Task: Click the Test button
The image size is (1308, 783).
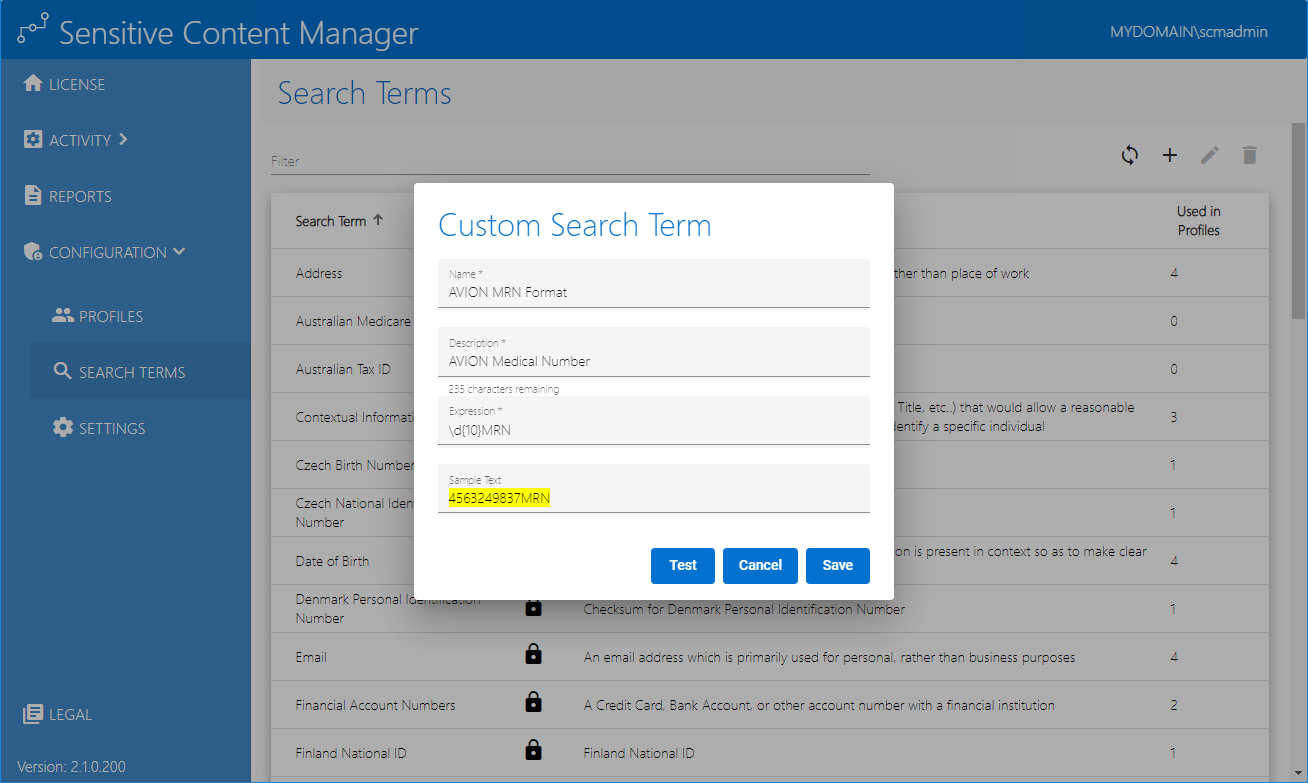Action: pos(683,565)
